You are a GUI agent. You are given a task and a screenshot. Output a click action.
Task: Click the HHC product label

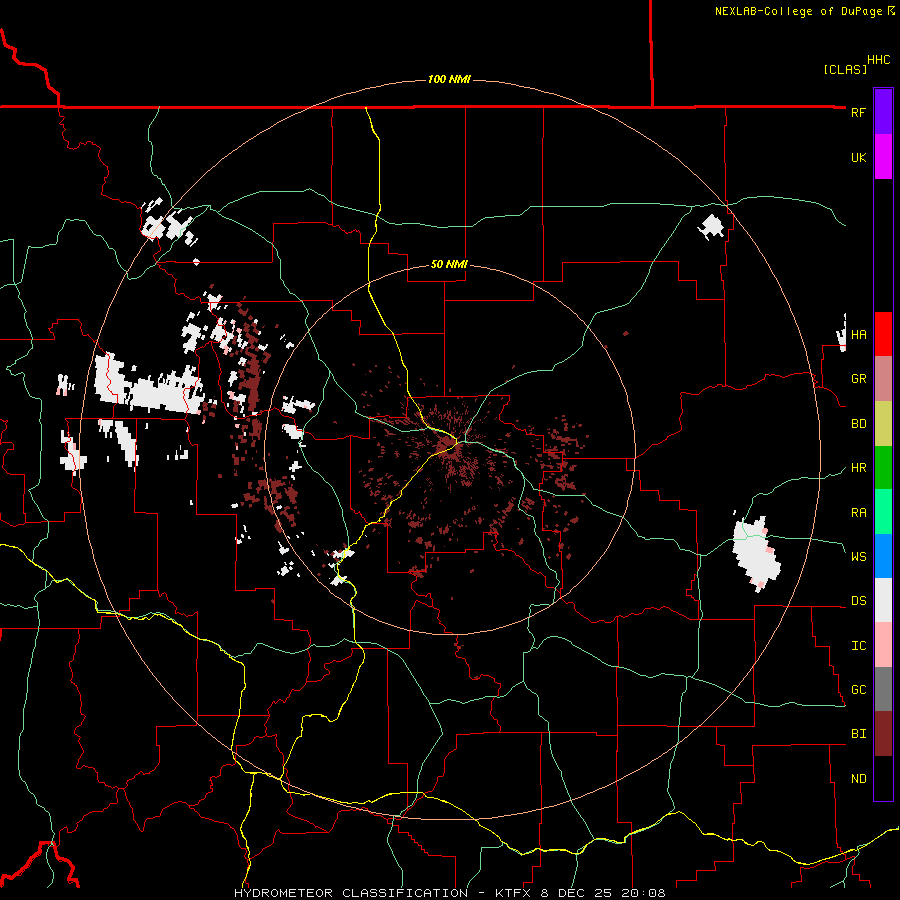click(x=878, y=60)
